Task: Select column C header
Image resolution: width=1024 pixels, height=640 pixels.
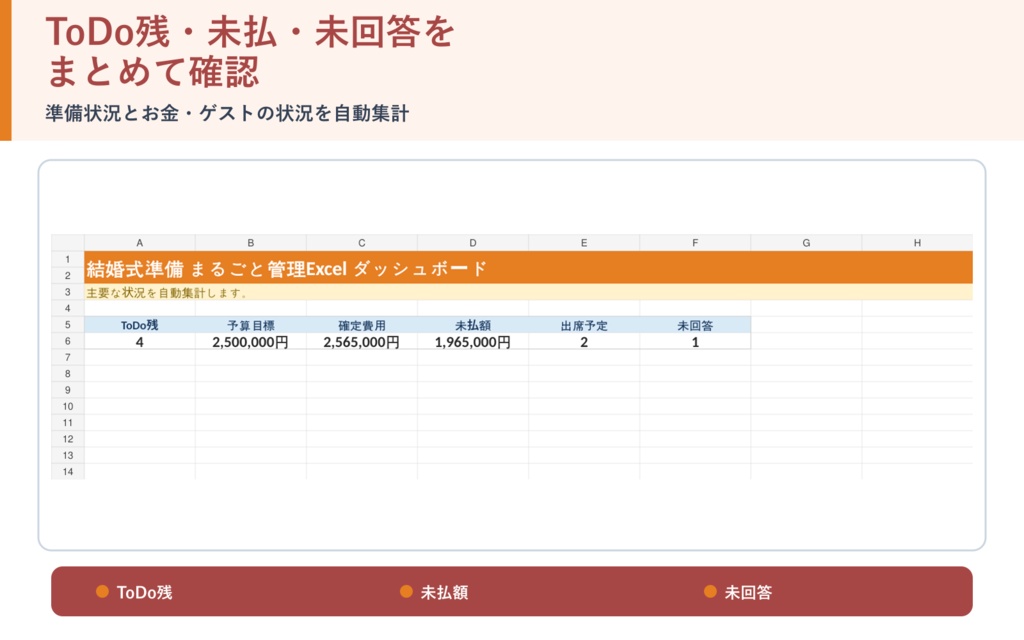Action: pyautogui.click(x=362, y=243)
